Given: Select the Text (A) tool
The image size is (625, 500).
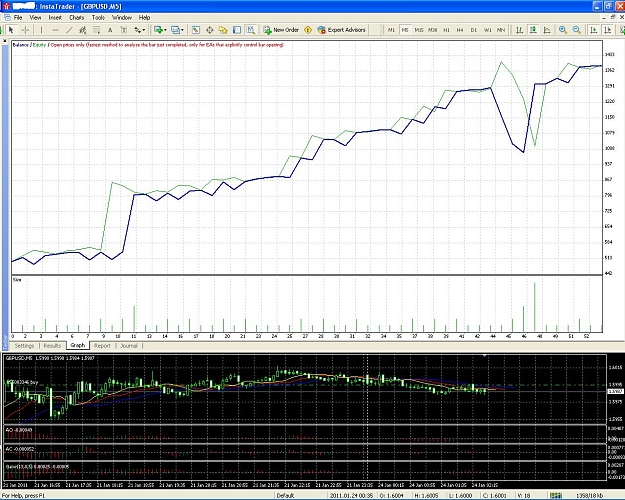Looking at the screenshot, I should (110, 30).
